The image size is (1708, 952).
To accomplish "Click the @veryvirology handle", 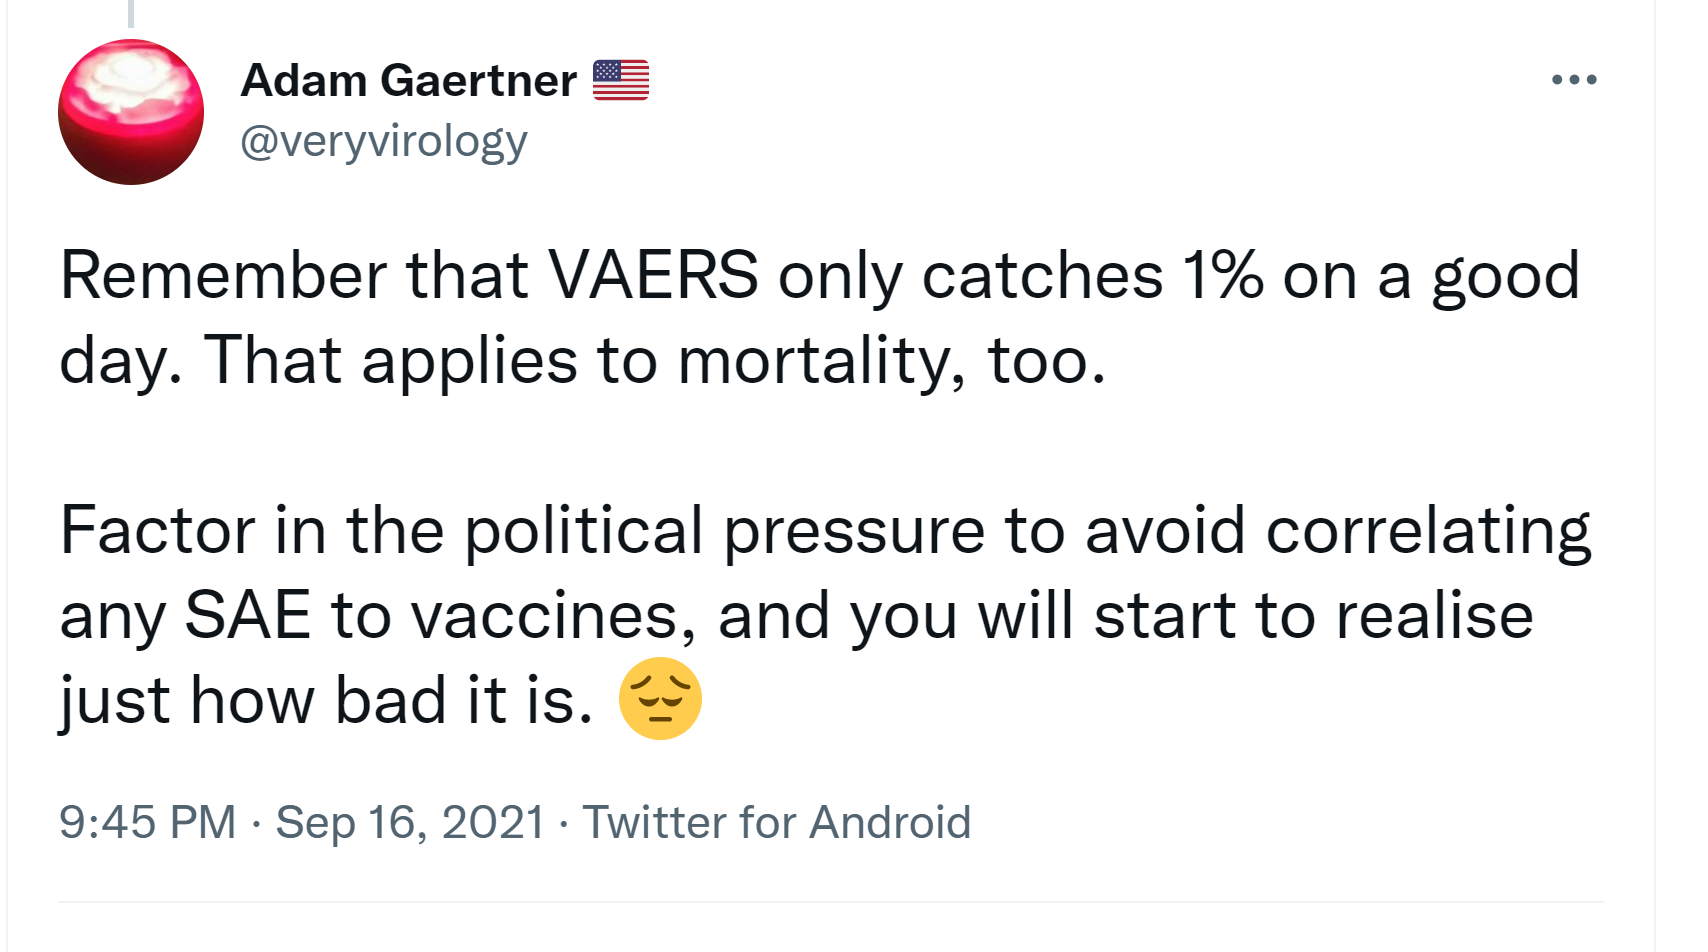I will 383,141.
